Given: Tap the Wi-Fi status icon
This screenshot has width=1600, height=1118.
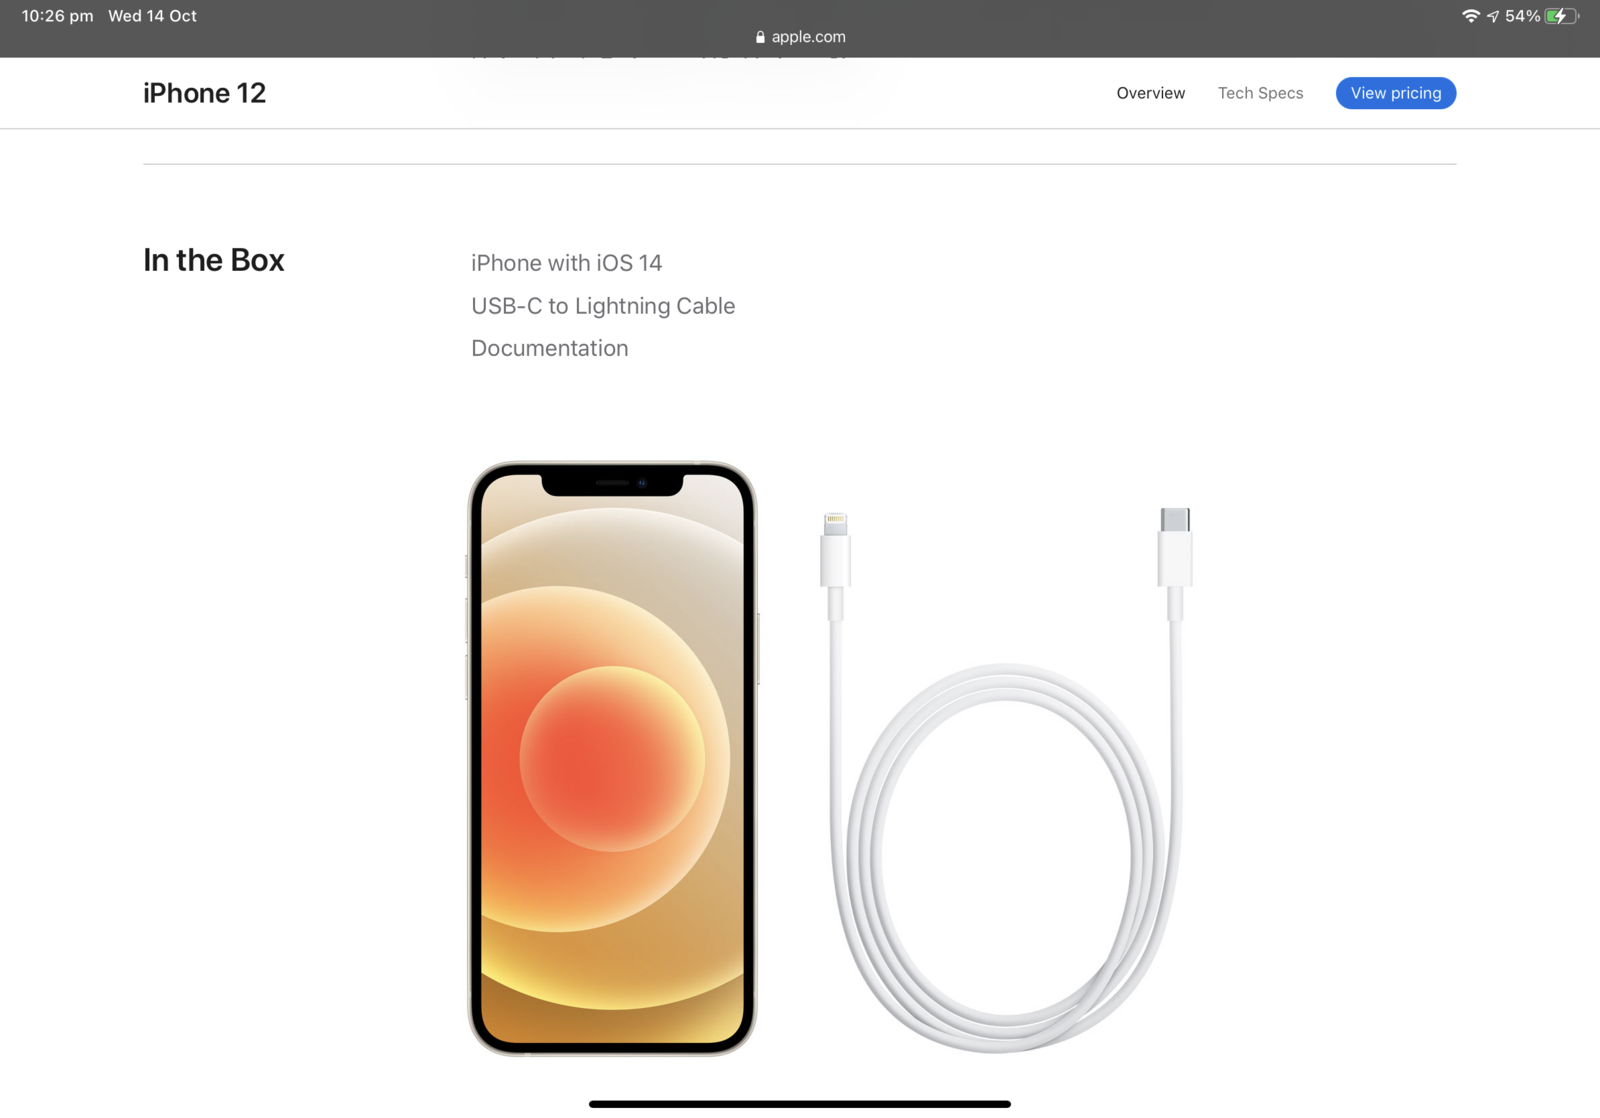Looking at the screenshot, I should coord(1470,16).
